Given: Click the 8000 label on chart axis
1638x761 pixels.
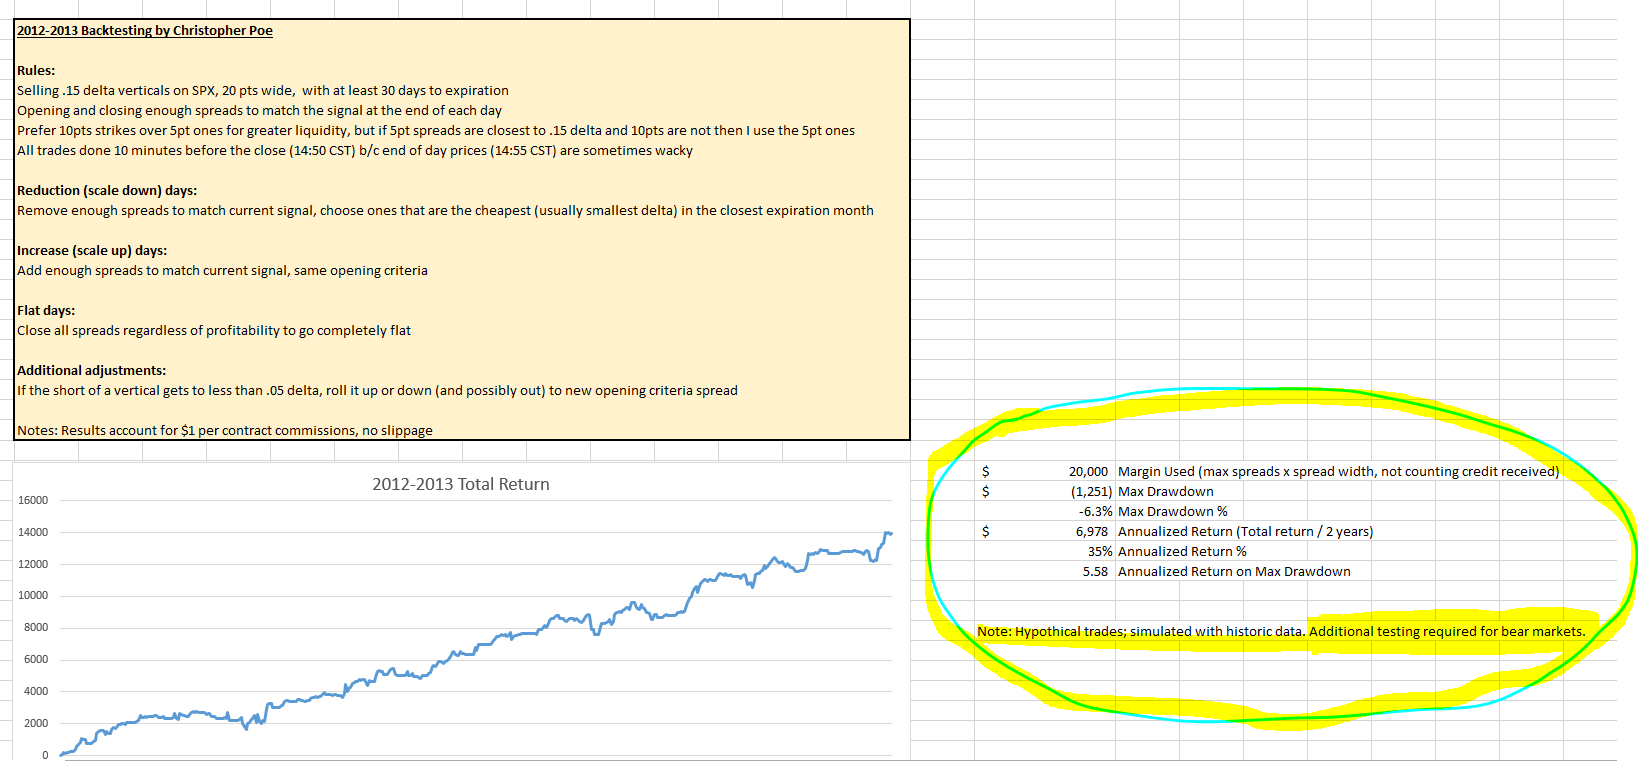Looking at the screenshot, I should (36, 628).
